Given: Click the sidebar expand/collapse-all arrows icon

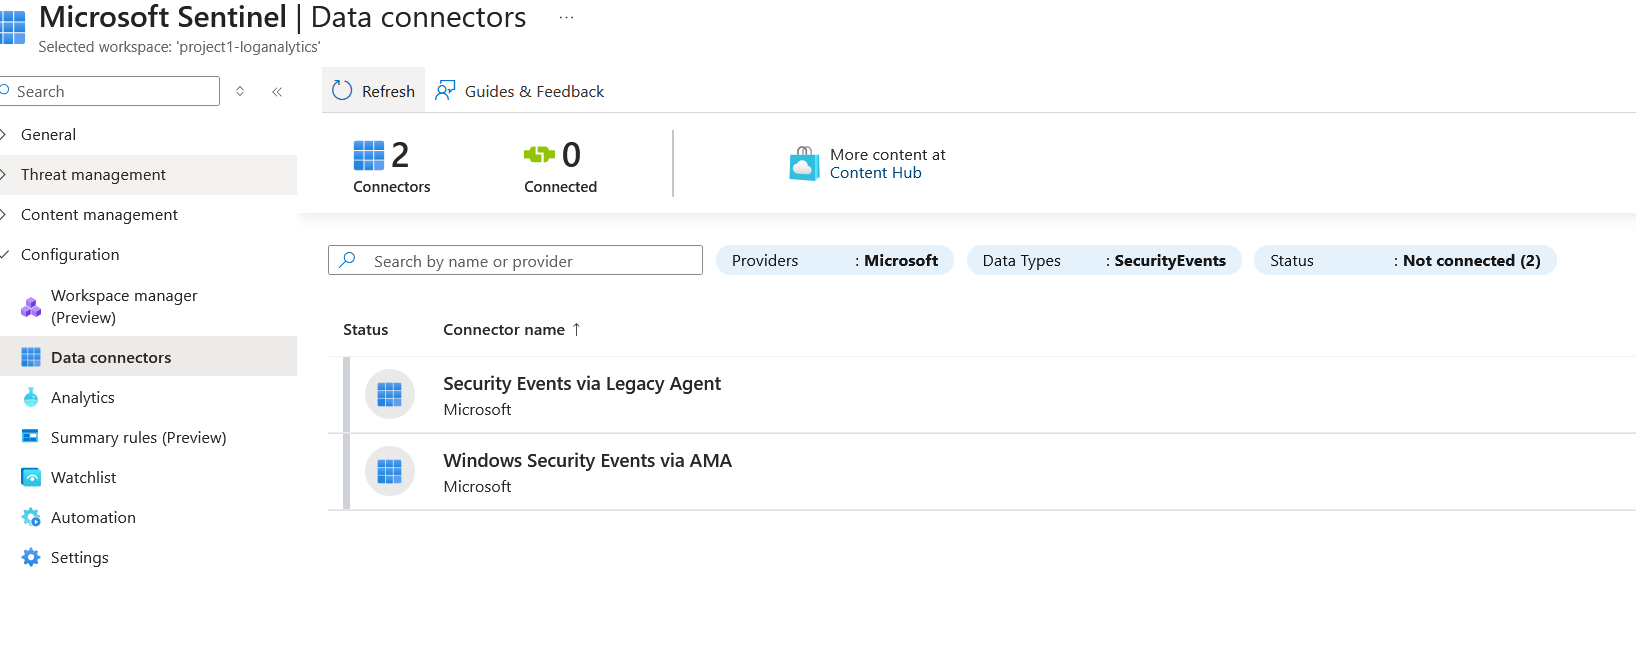Looking at the screenshot, I should pyautogui.click(x=240, y=91).
